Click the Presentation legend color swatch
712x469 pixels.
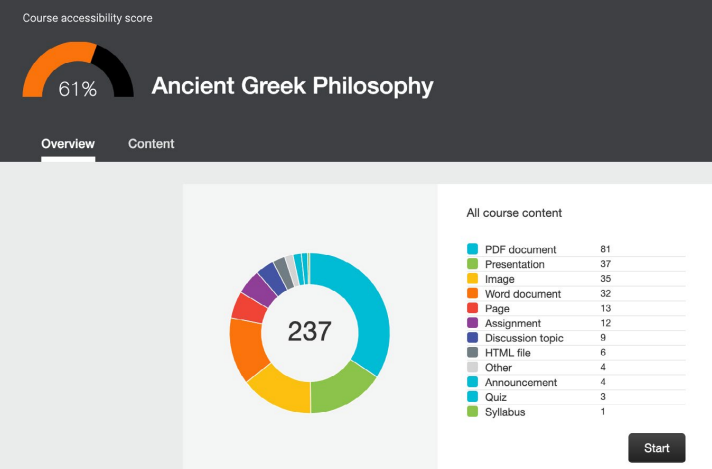(472, 264)
